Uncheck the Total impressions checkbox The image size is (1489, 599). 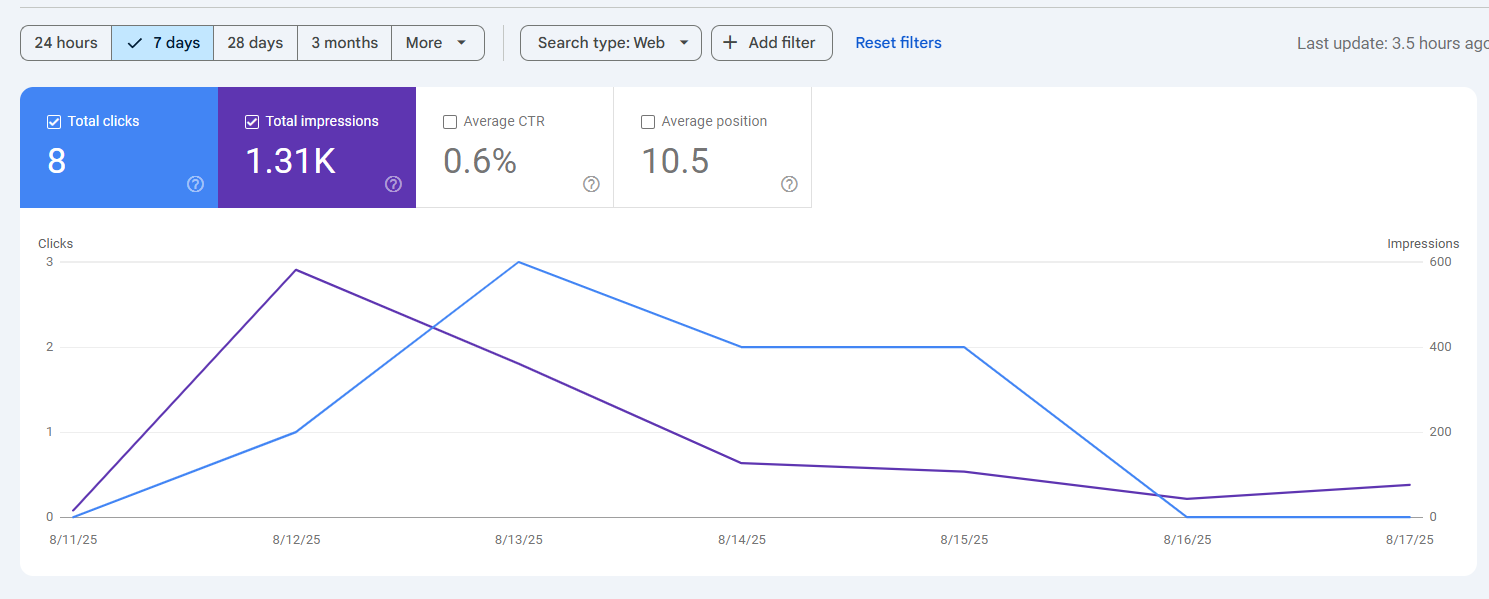pos(252,122)
